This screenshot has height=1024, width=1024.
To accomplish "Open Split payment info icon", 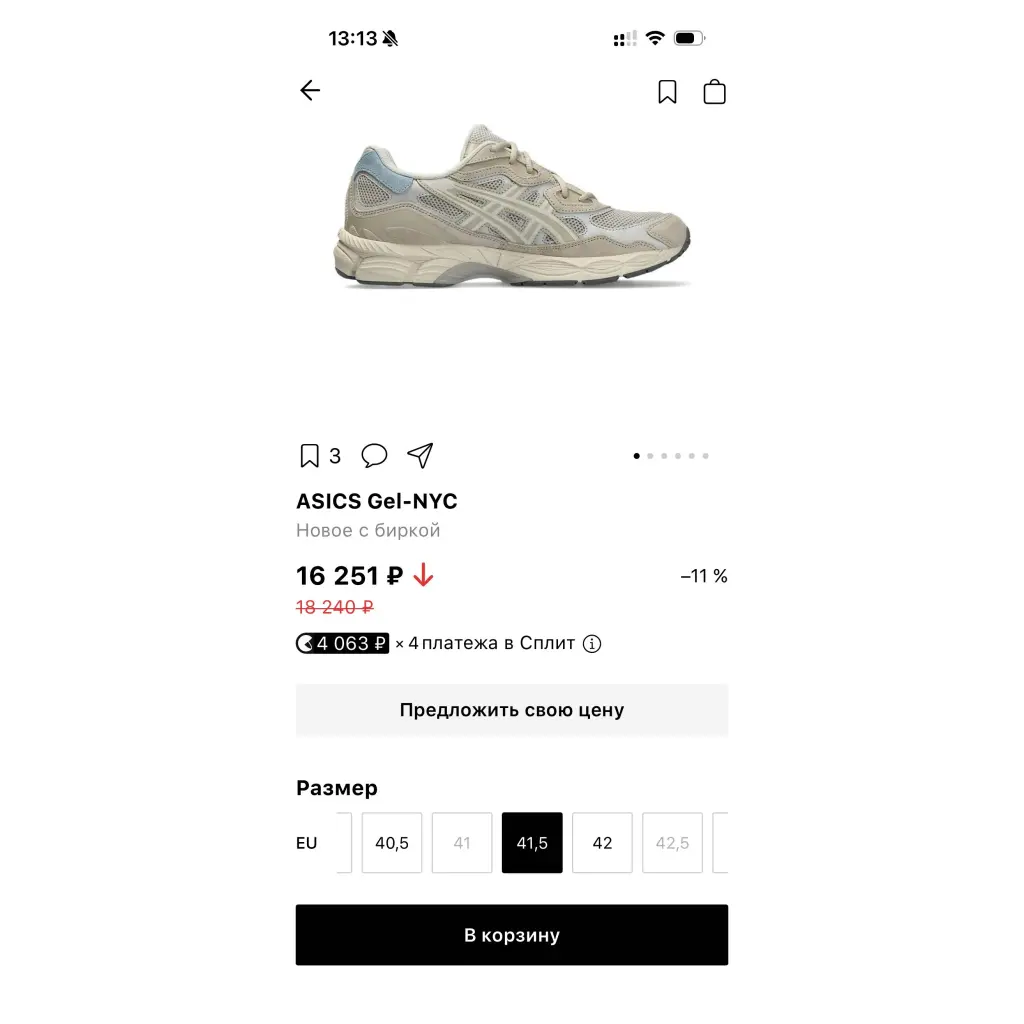I will click(x=592, y=644).
